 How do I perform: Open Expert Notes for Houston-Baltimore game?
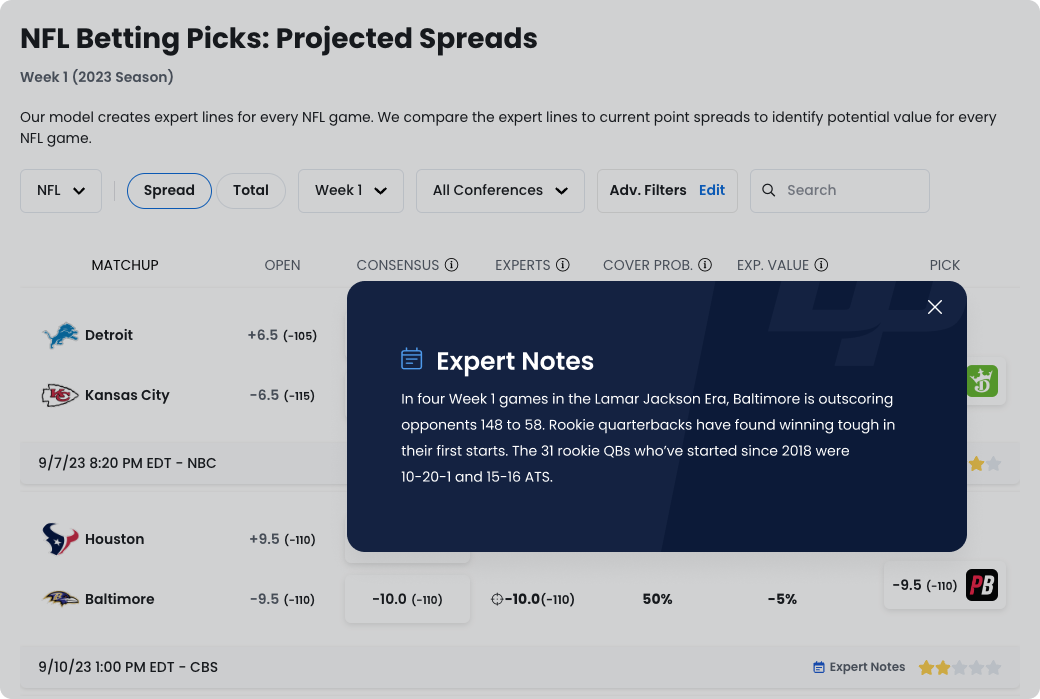click(x=859, y=667)
